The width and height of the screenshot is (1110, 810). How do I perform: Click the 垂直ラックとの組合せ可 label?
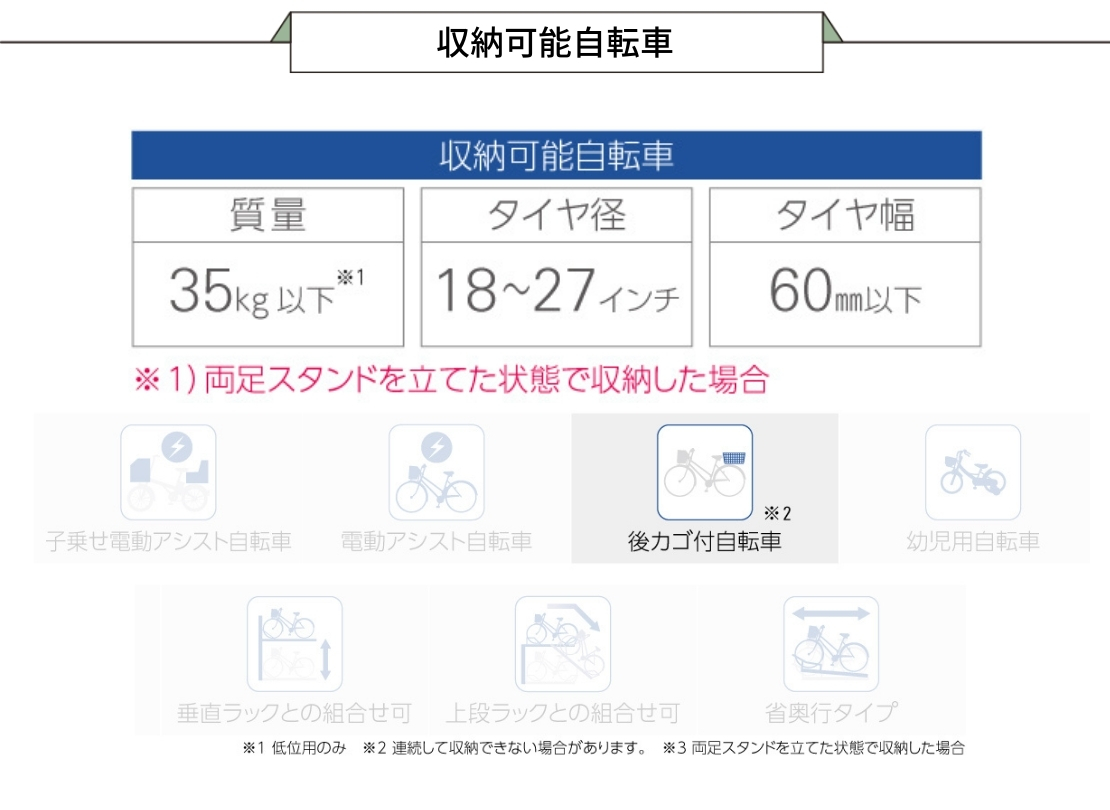click(294, 713)
